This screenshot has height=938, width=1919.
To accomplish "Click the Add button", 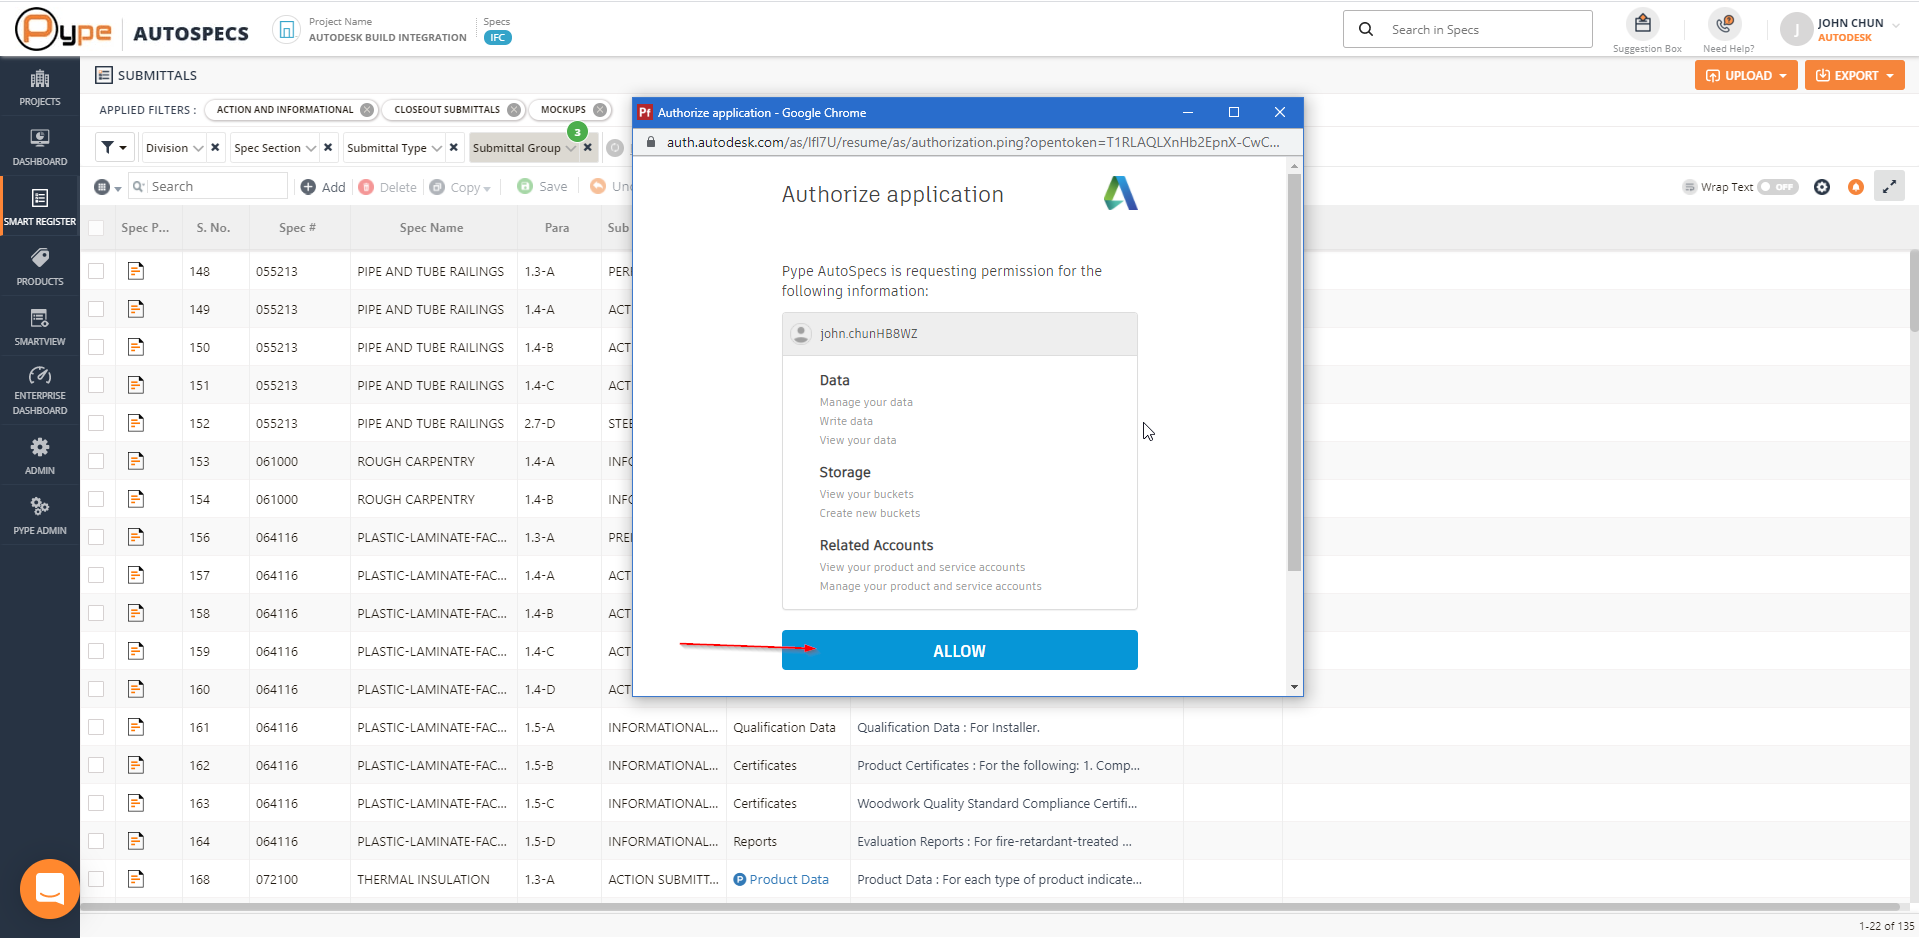I will [323, 187].
